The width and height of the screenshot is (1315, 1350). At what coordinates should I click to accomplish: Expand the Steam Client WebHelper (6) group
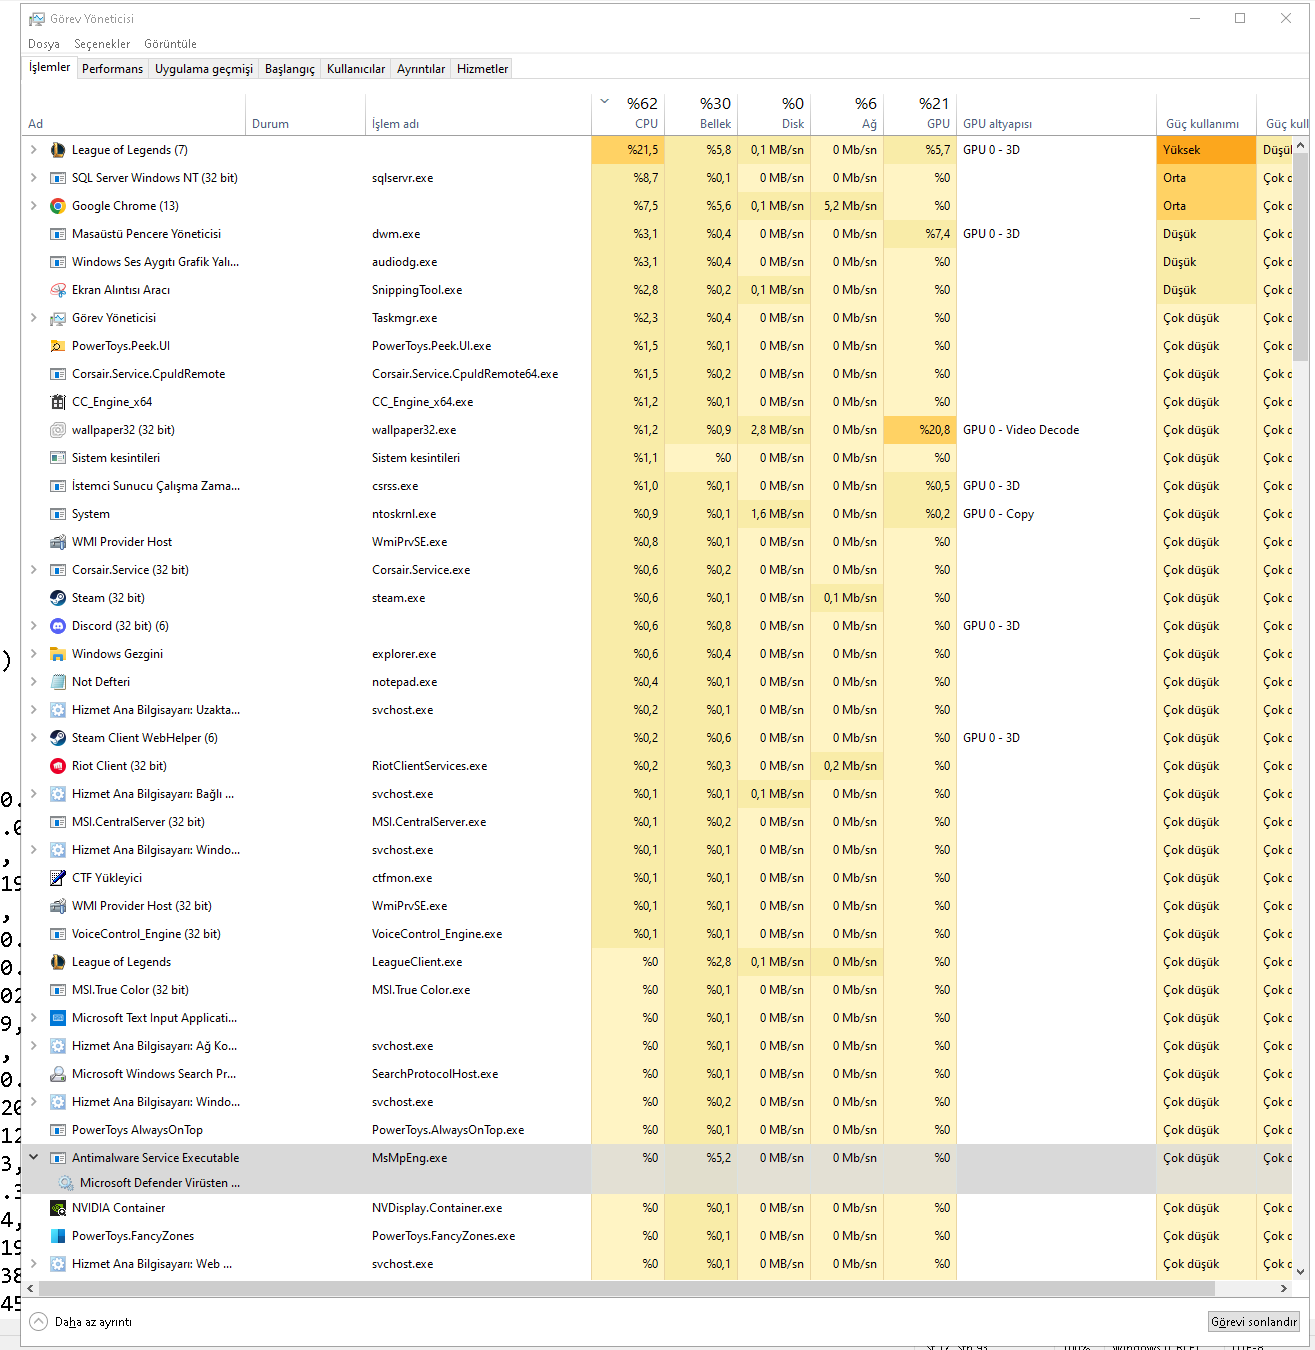click(x=33, y=738)
